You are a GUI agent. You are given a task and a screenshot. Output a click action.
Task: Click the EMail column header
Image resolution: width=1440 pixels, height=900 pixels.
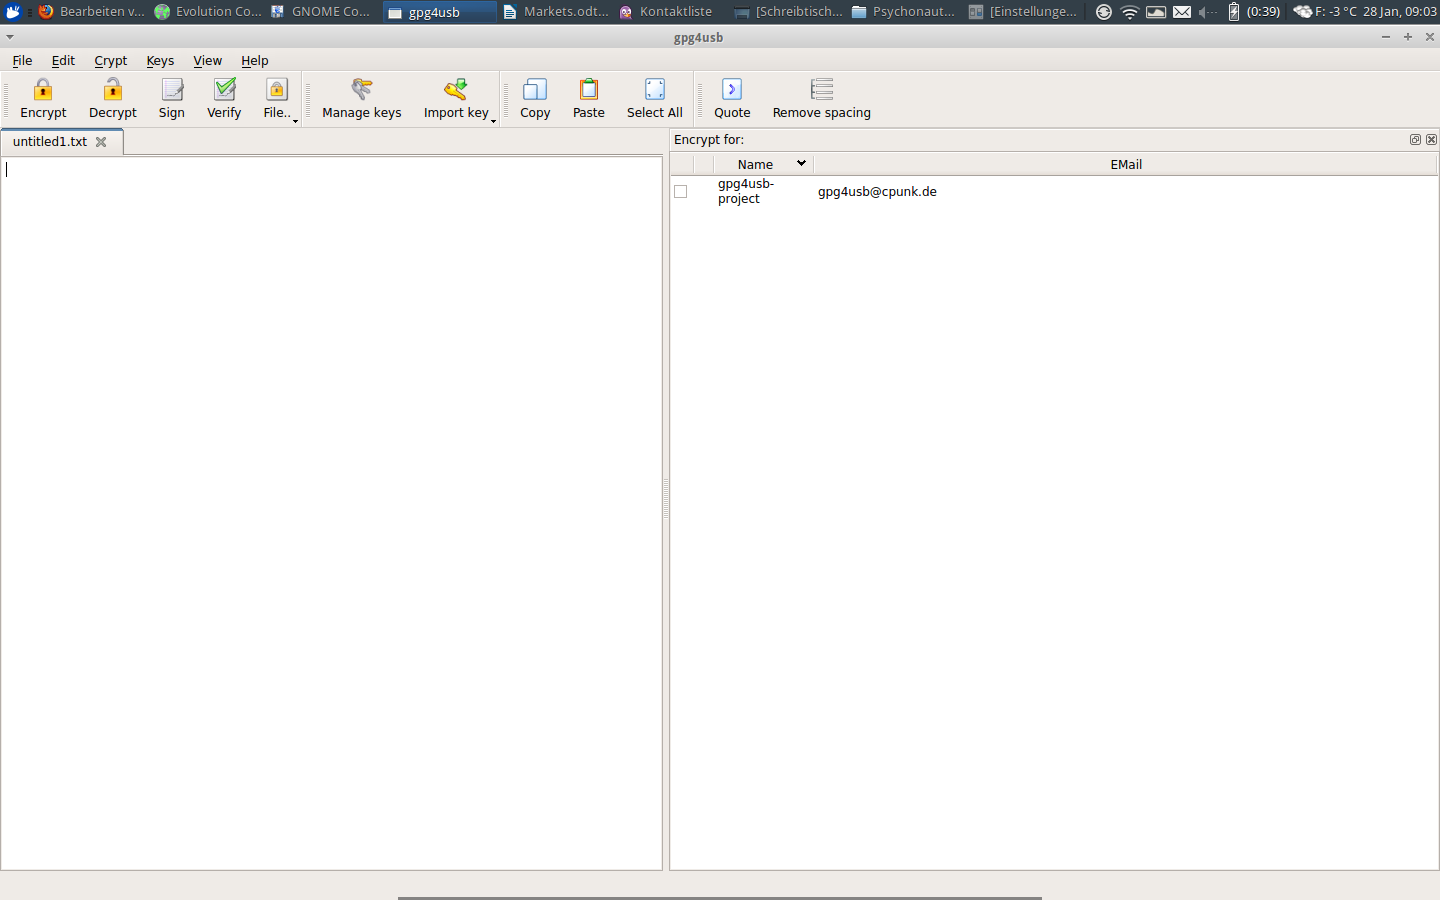tap(1125, 164)
